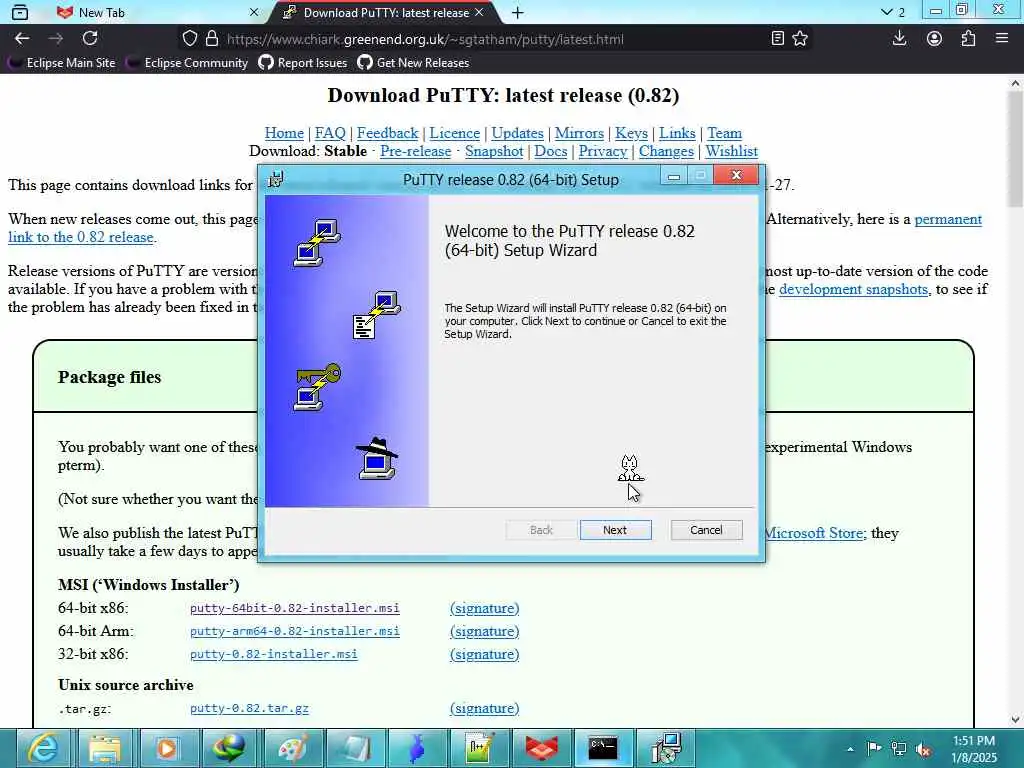This screenshot has width=1024, height=768.
Task: Click the page vertical scrollbar thumb
Action: (x=1015, y=150)
